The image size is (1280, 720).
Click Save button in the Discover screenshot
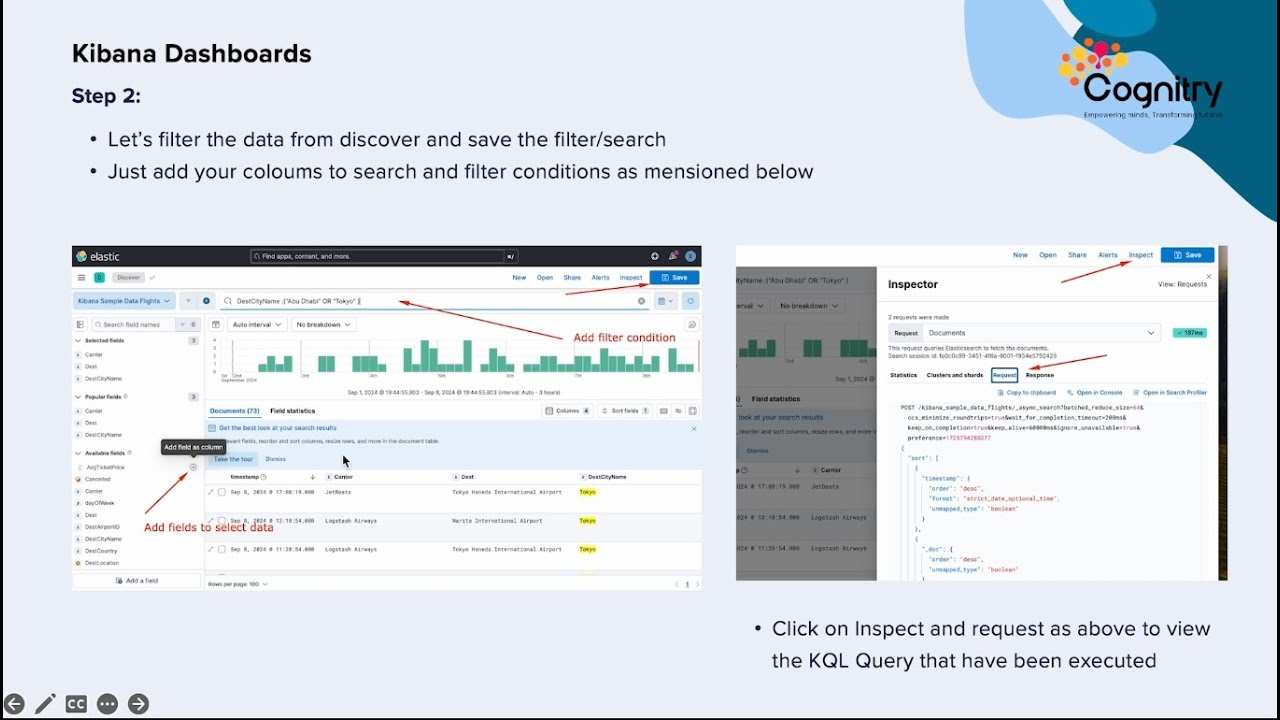pyautogui.click(x=675, y=277)
